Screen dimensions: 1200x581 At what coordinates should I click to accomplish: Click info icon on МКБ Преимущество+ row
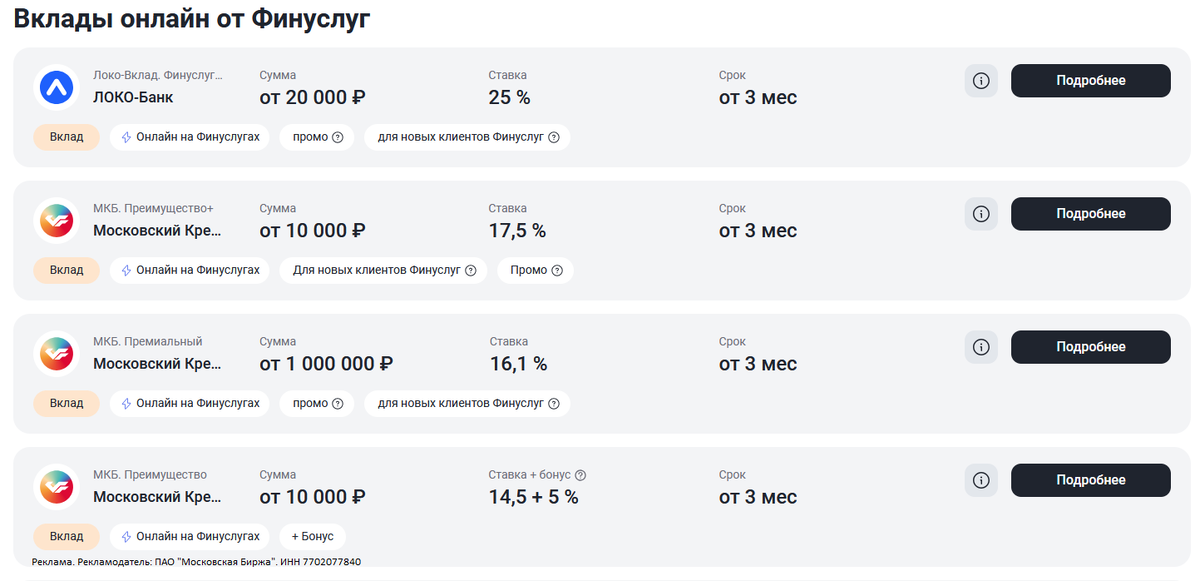point(981,214)
